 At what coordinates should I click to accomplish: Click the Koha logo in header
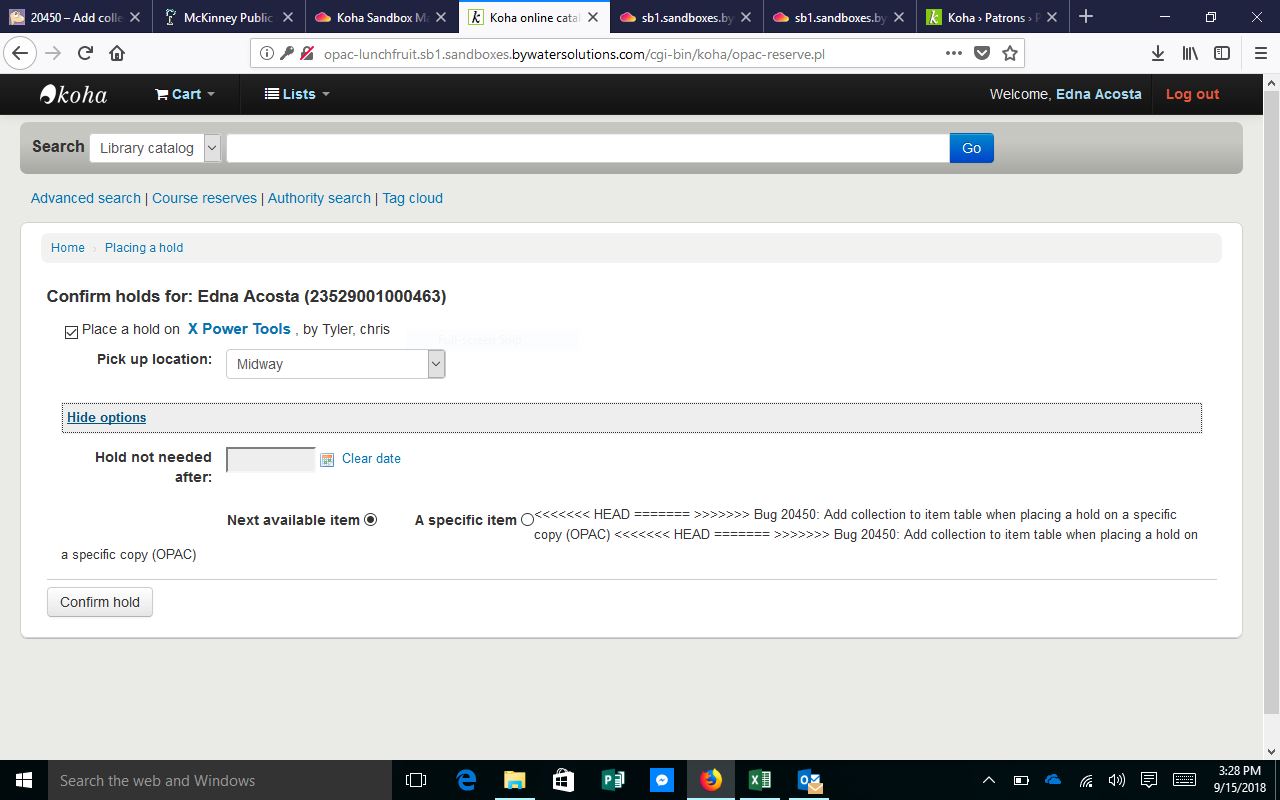(x=73, y=94)
